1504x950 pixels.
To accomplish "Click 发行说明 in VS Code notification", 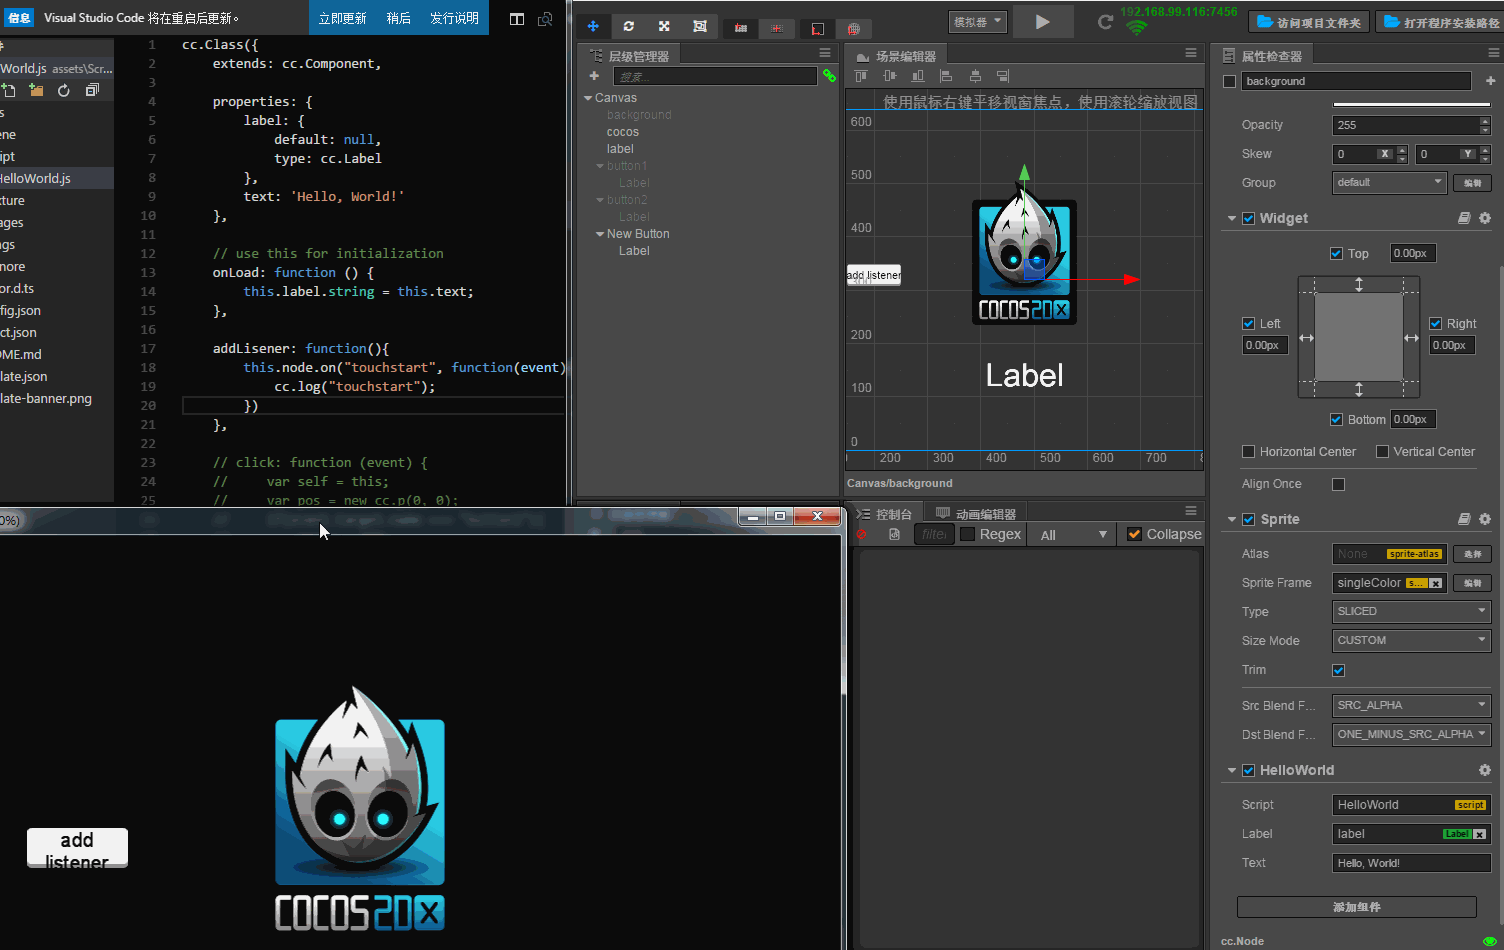I will (454, 18).
